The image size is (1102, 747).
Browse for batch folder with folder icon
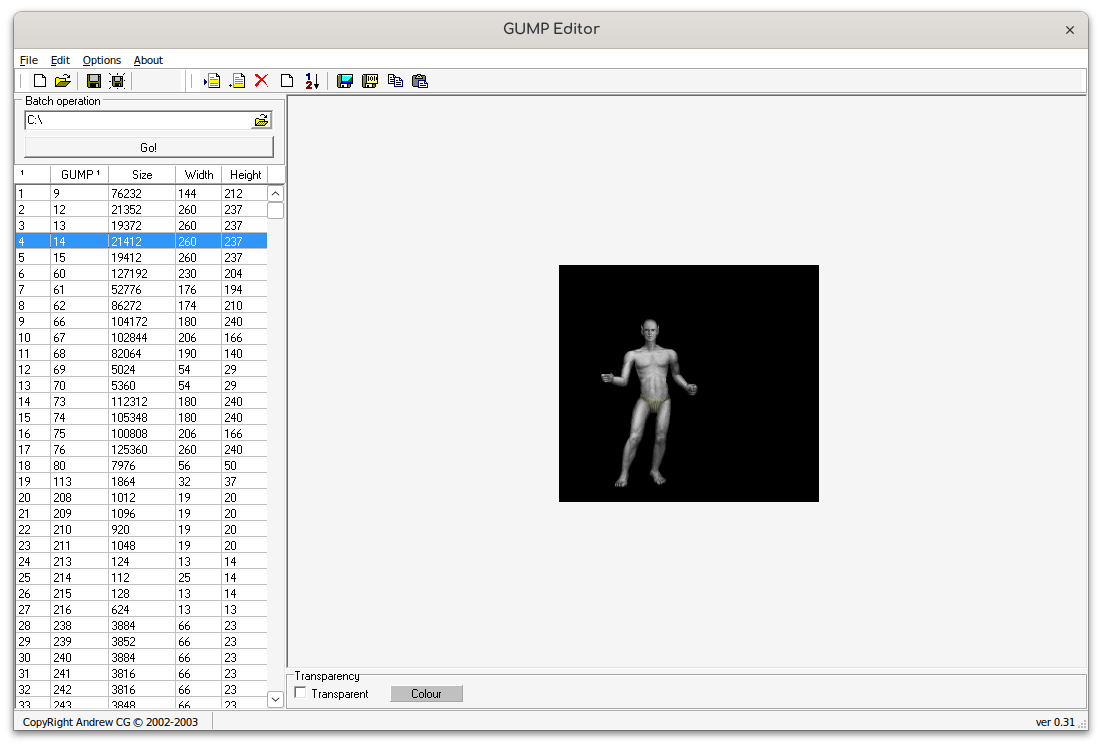pyautogui.click(x=261, y=120)
